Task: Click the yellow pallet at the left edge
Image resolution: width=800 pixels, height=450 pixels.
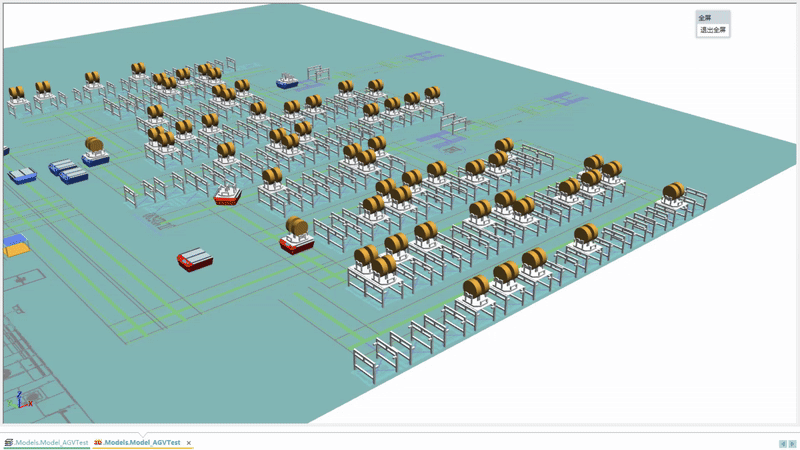Action: [x=15, y=246]
